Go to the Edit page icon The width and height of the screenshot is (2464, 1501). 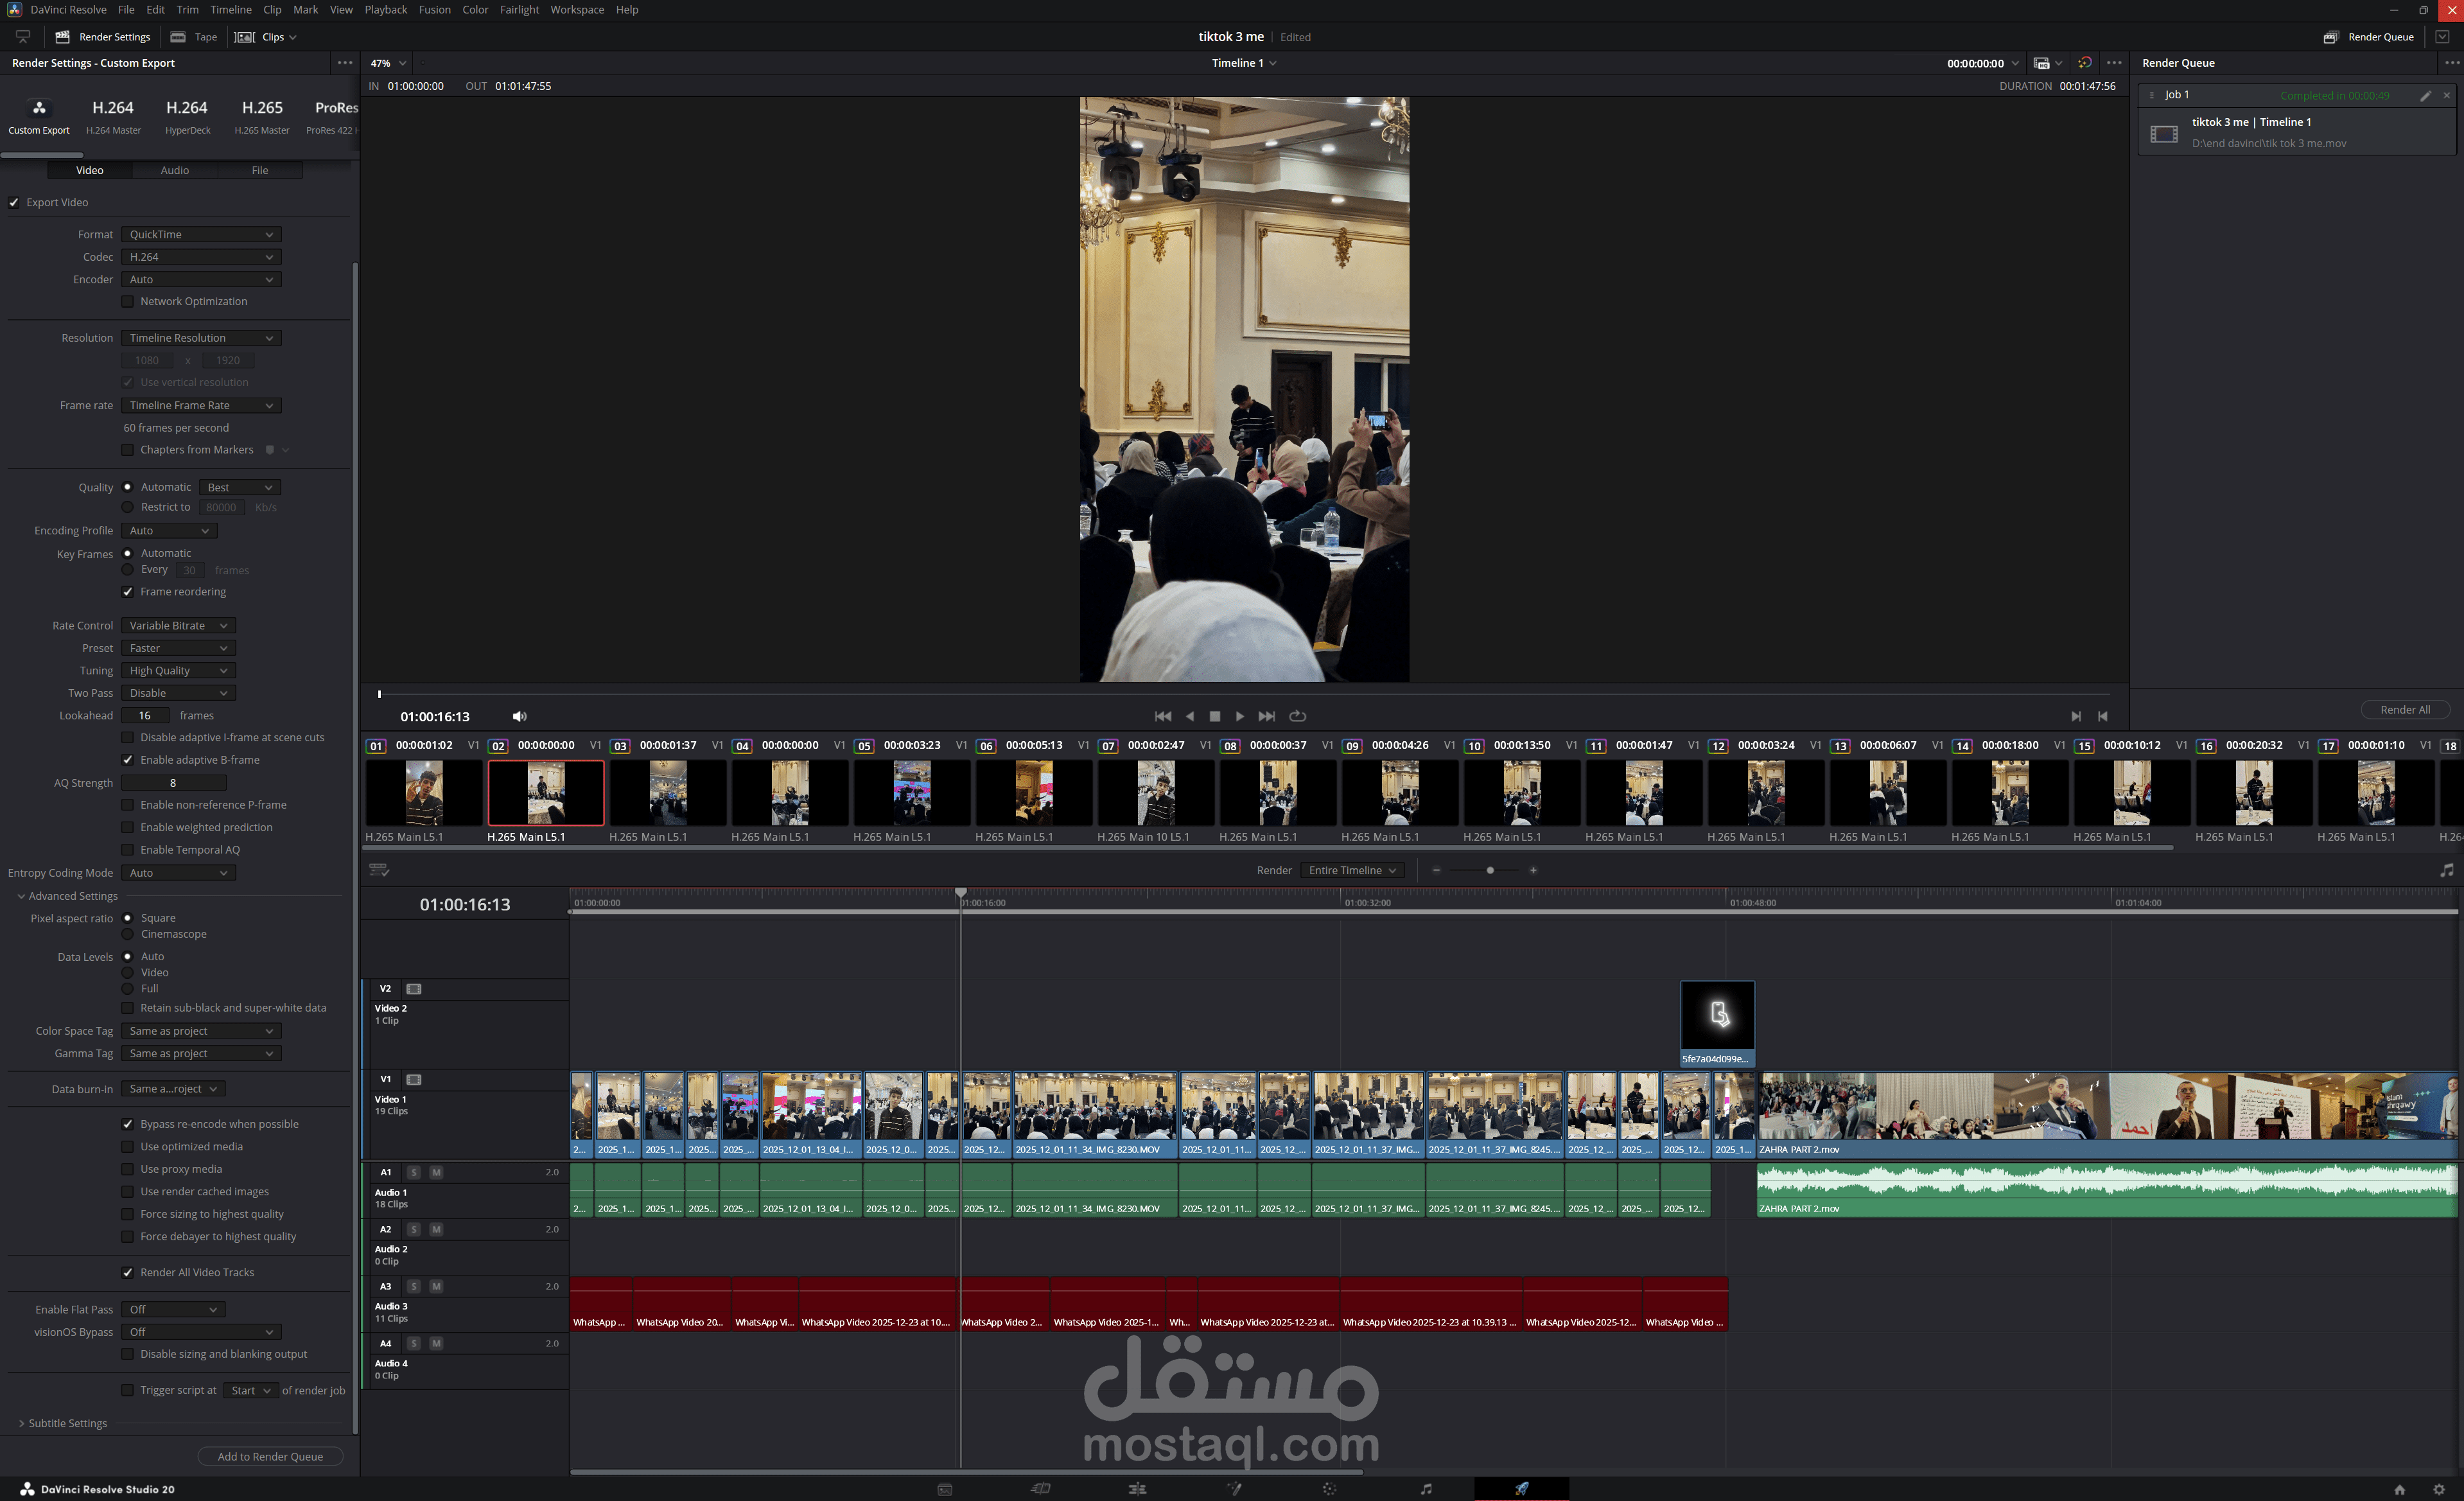click(1137, 1489)
